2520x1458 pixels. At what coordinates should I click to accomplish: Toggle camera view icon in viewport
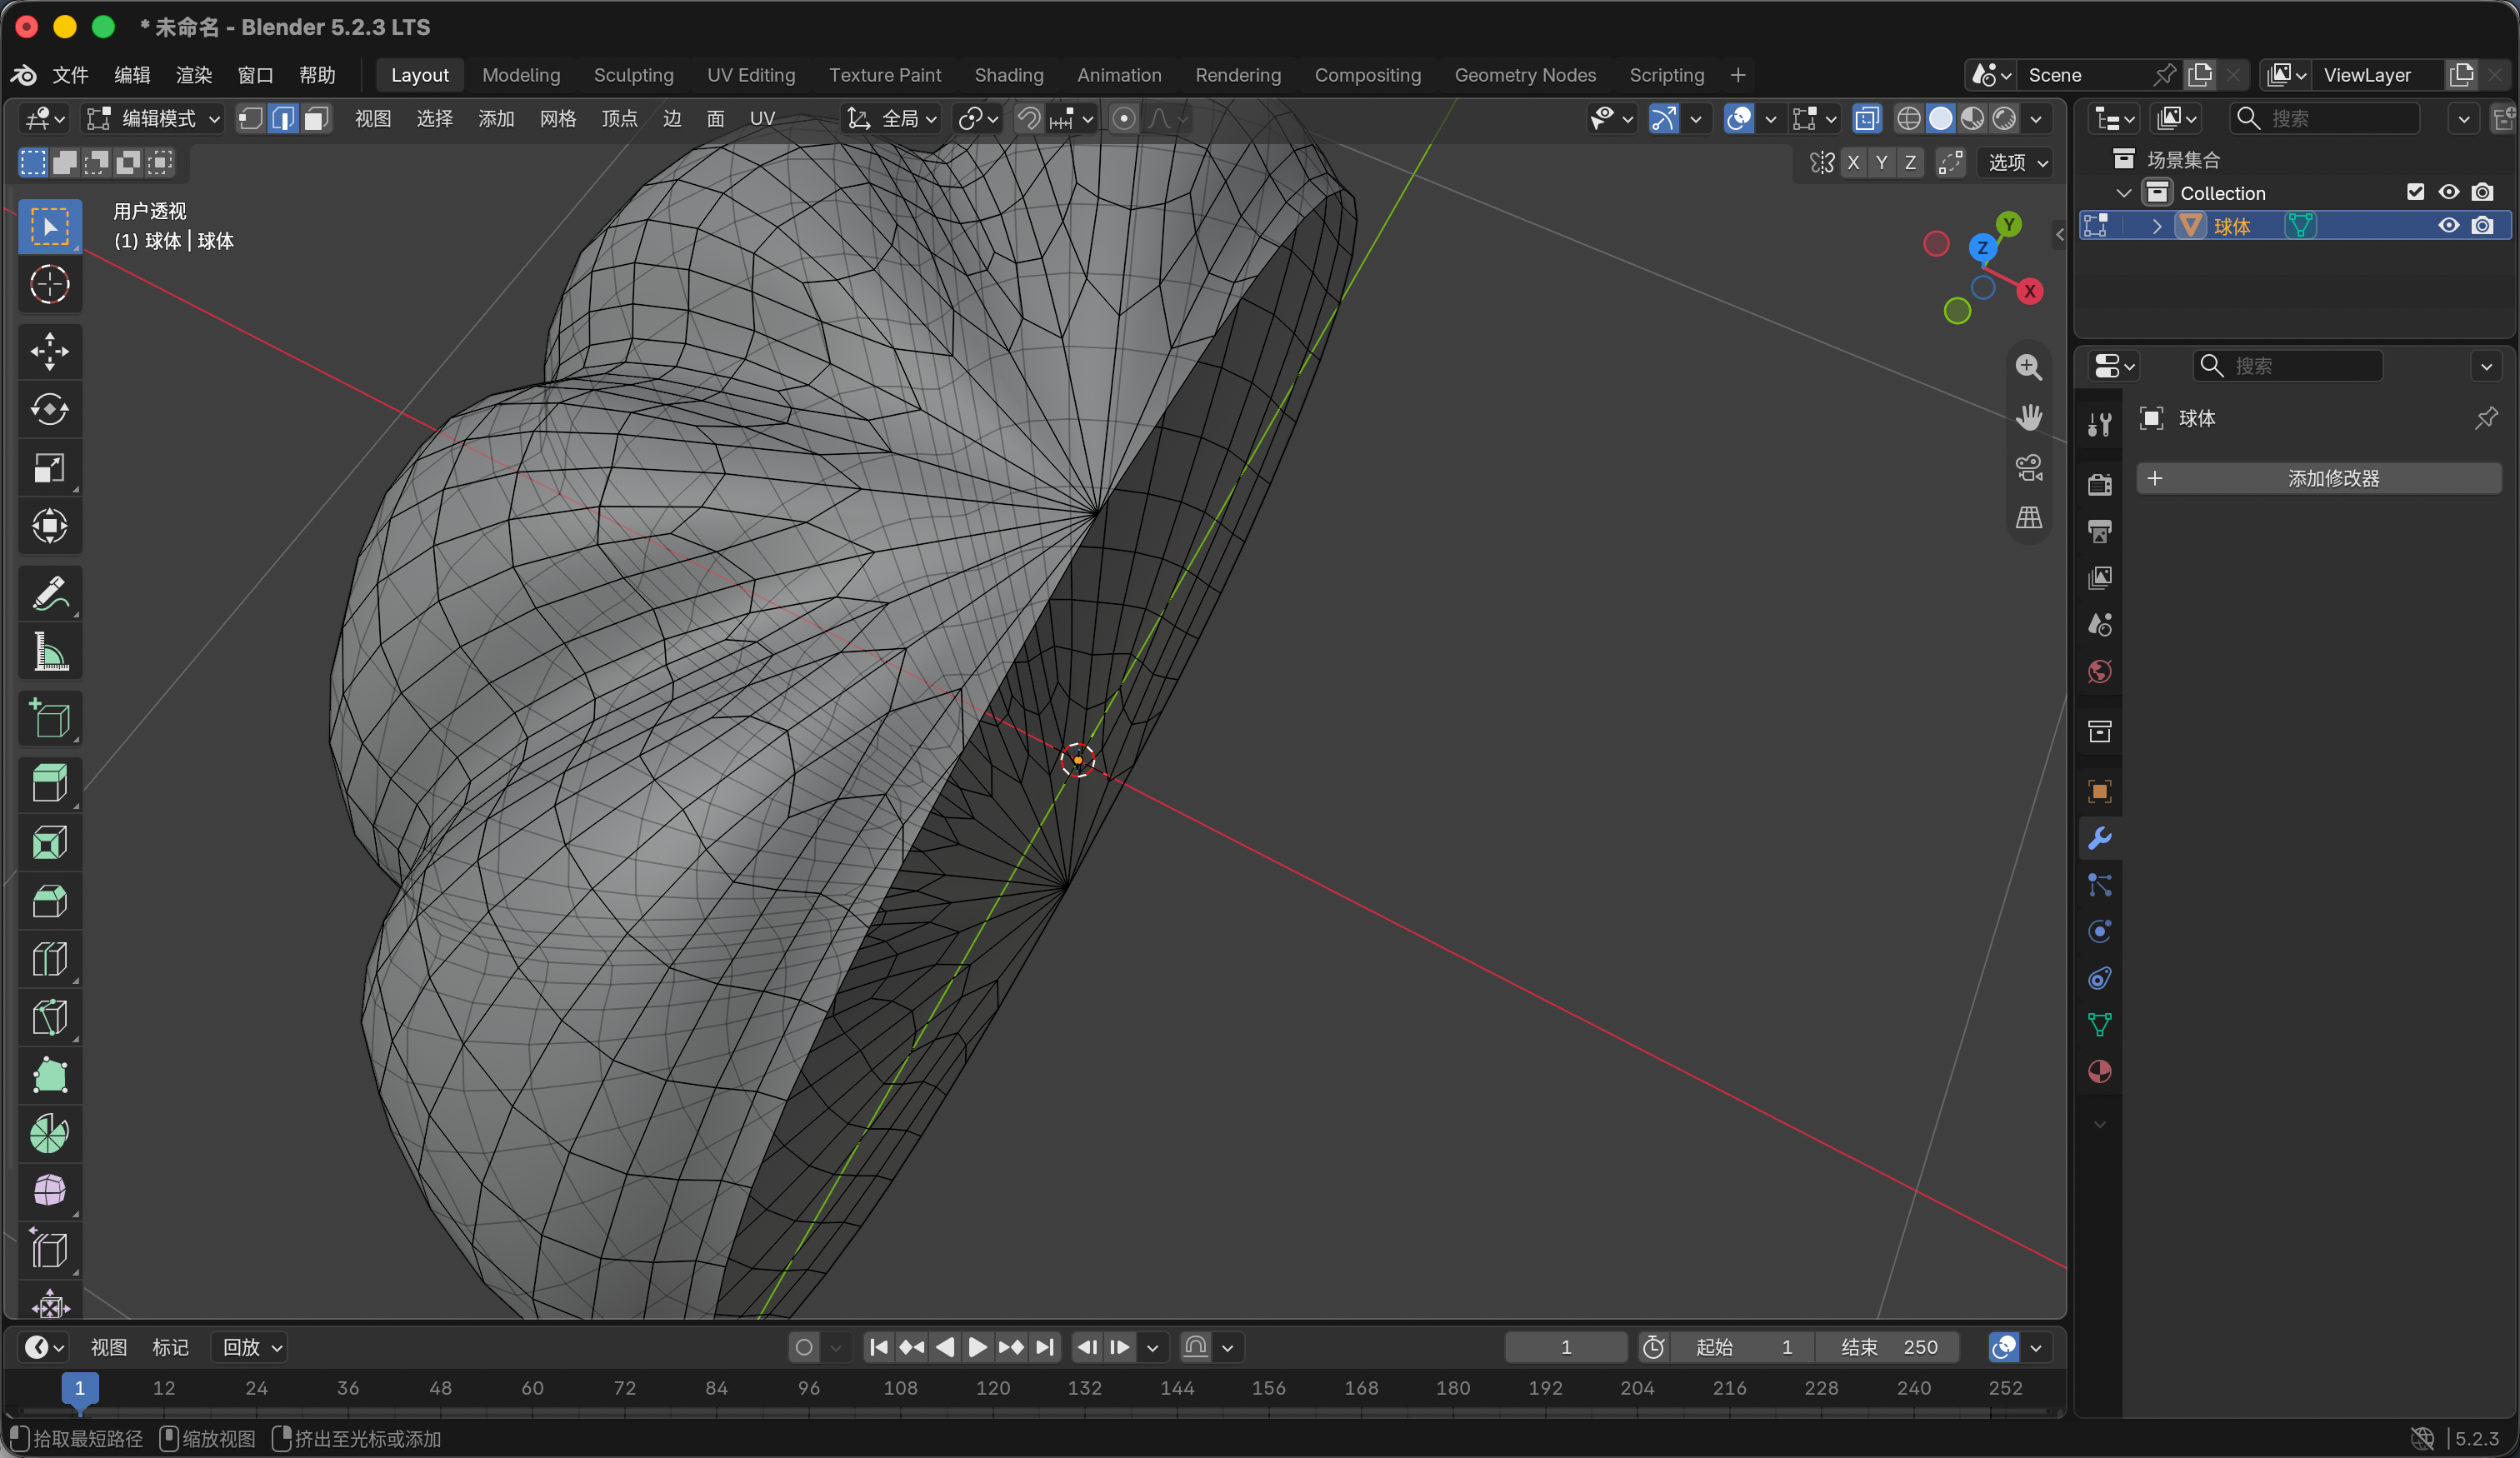click(x=2028, y=467)
